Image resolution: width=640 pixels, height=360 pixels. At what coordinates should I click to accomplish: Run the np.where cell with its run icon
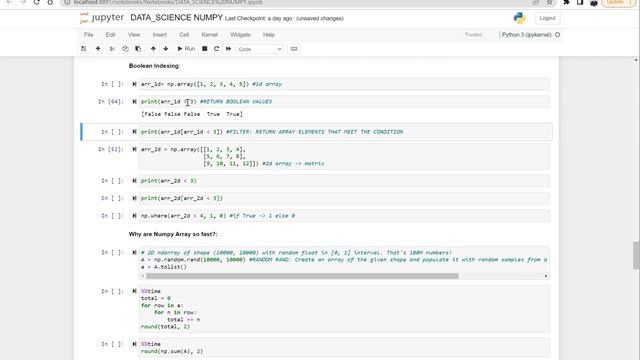pos(134,216)
